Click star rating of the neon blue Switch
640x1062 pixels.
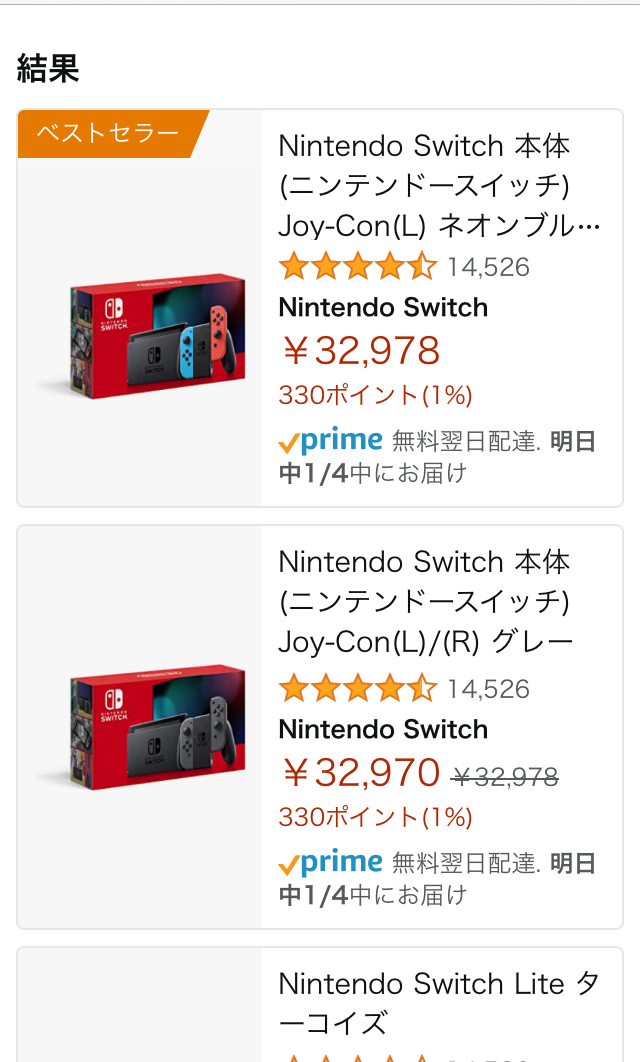[x=358, y=267]
